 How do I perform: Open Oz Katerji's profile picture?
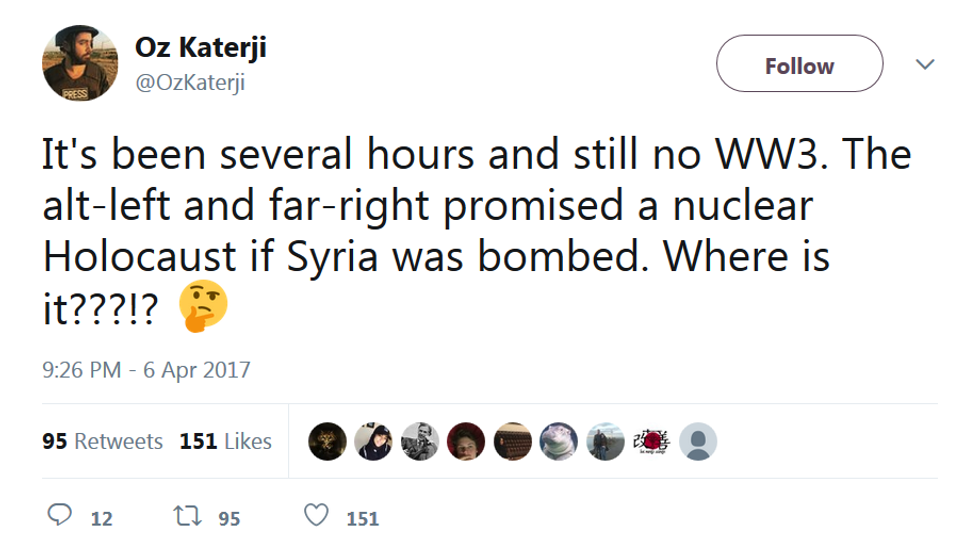[80, 65]
